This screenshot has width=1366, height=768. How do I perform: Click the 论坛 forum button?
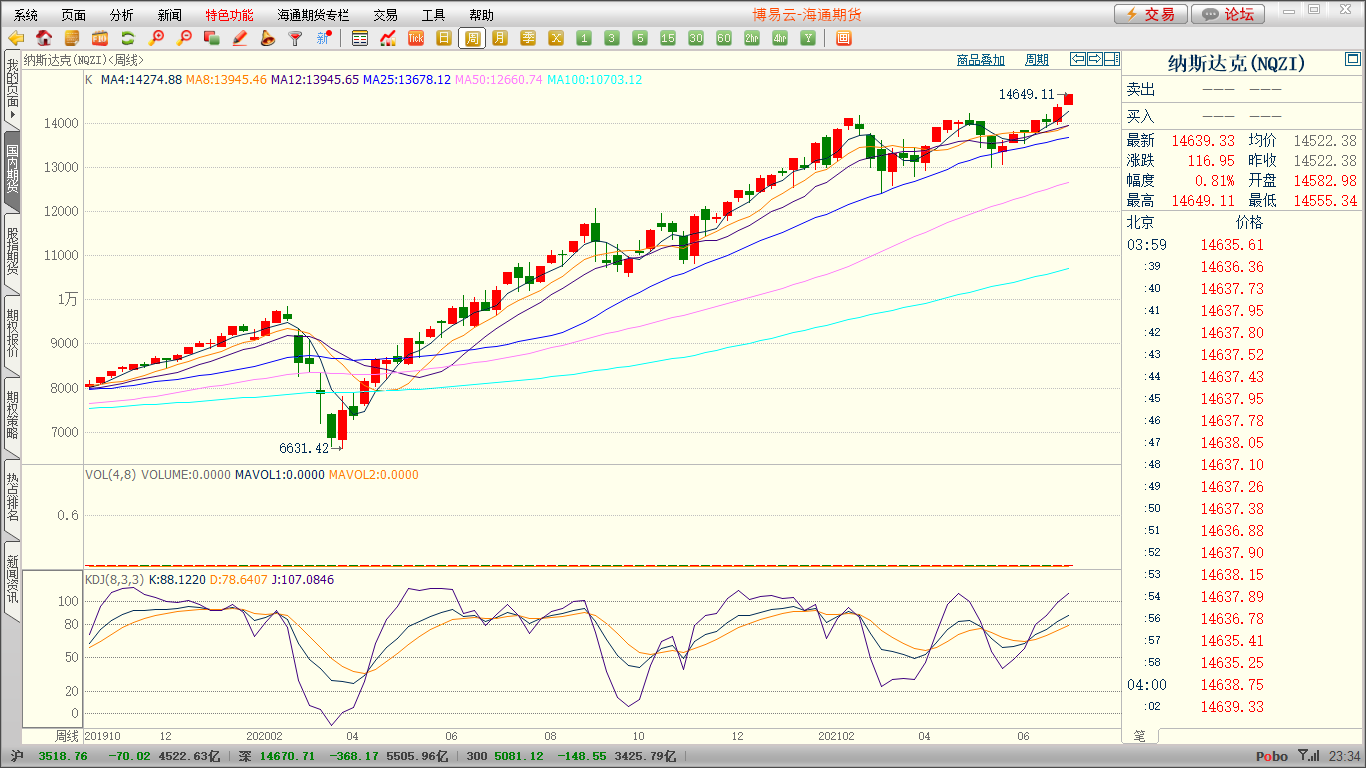point(1229,14)
